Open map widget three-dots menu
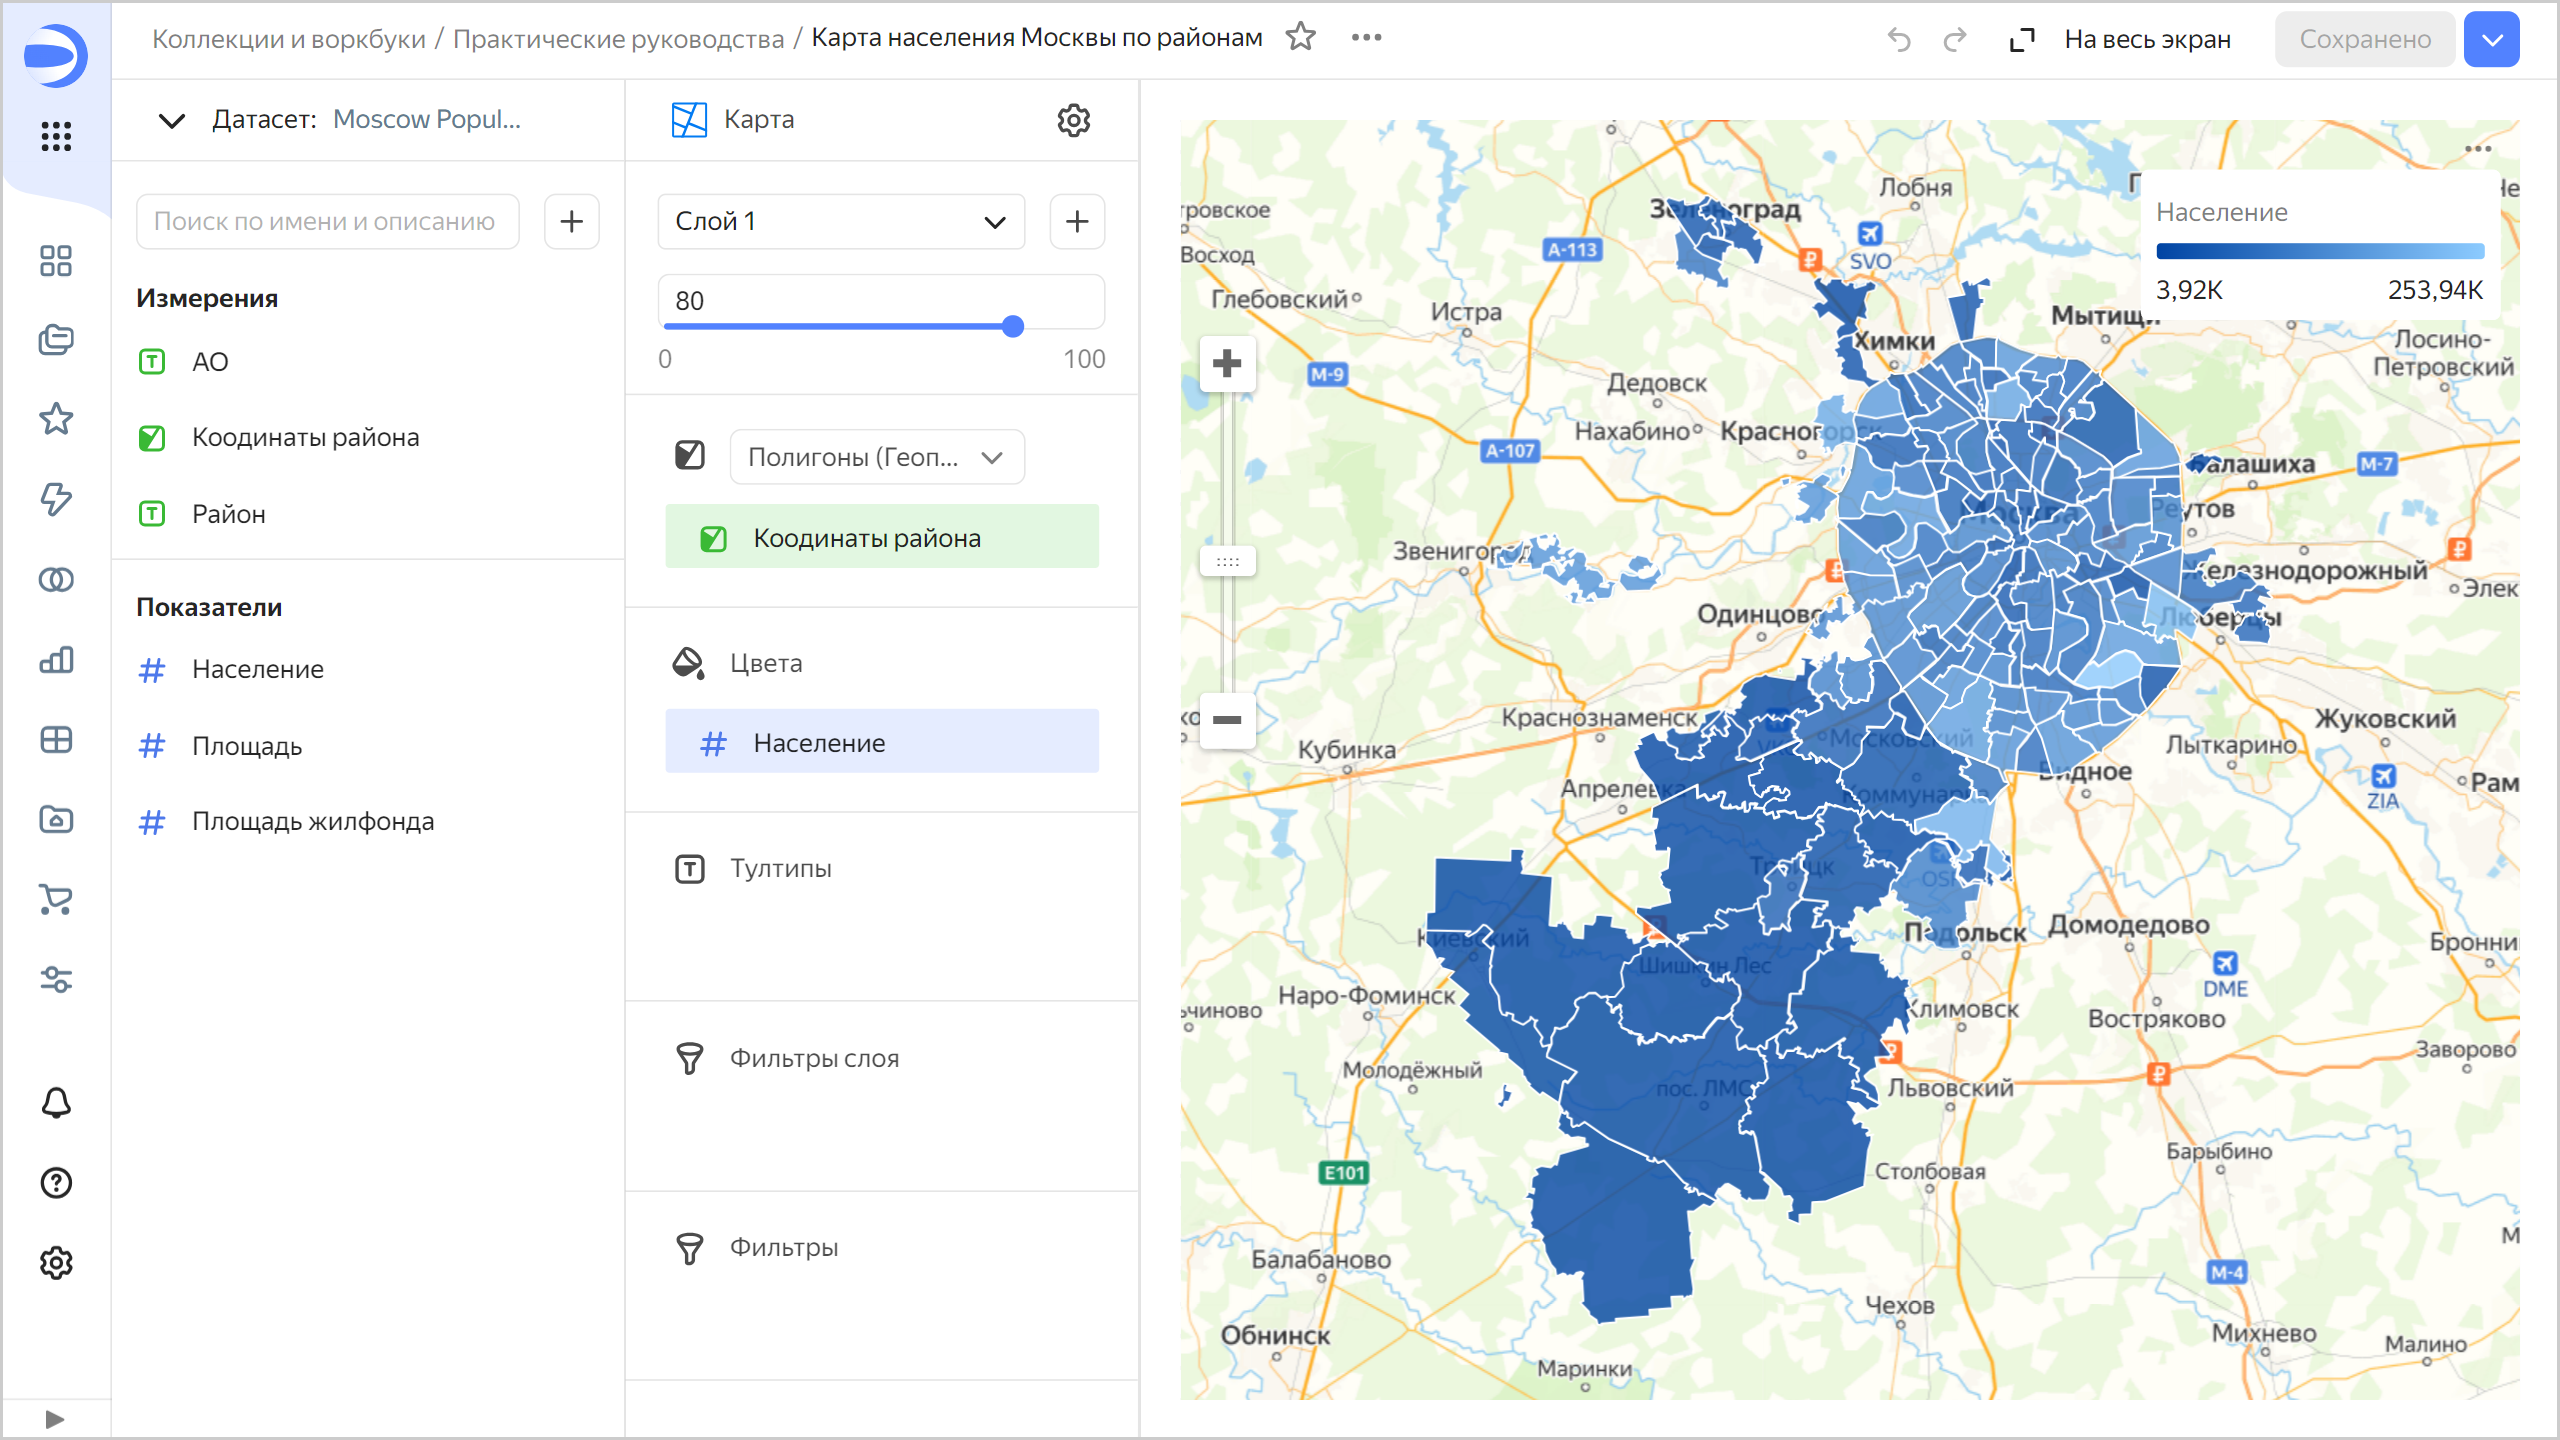 click(2477, 149)
